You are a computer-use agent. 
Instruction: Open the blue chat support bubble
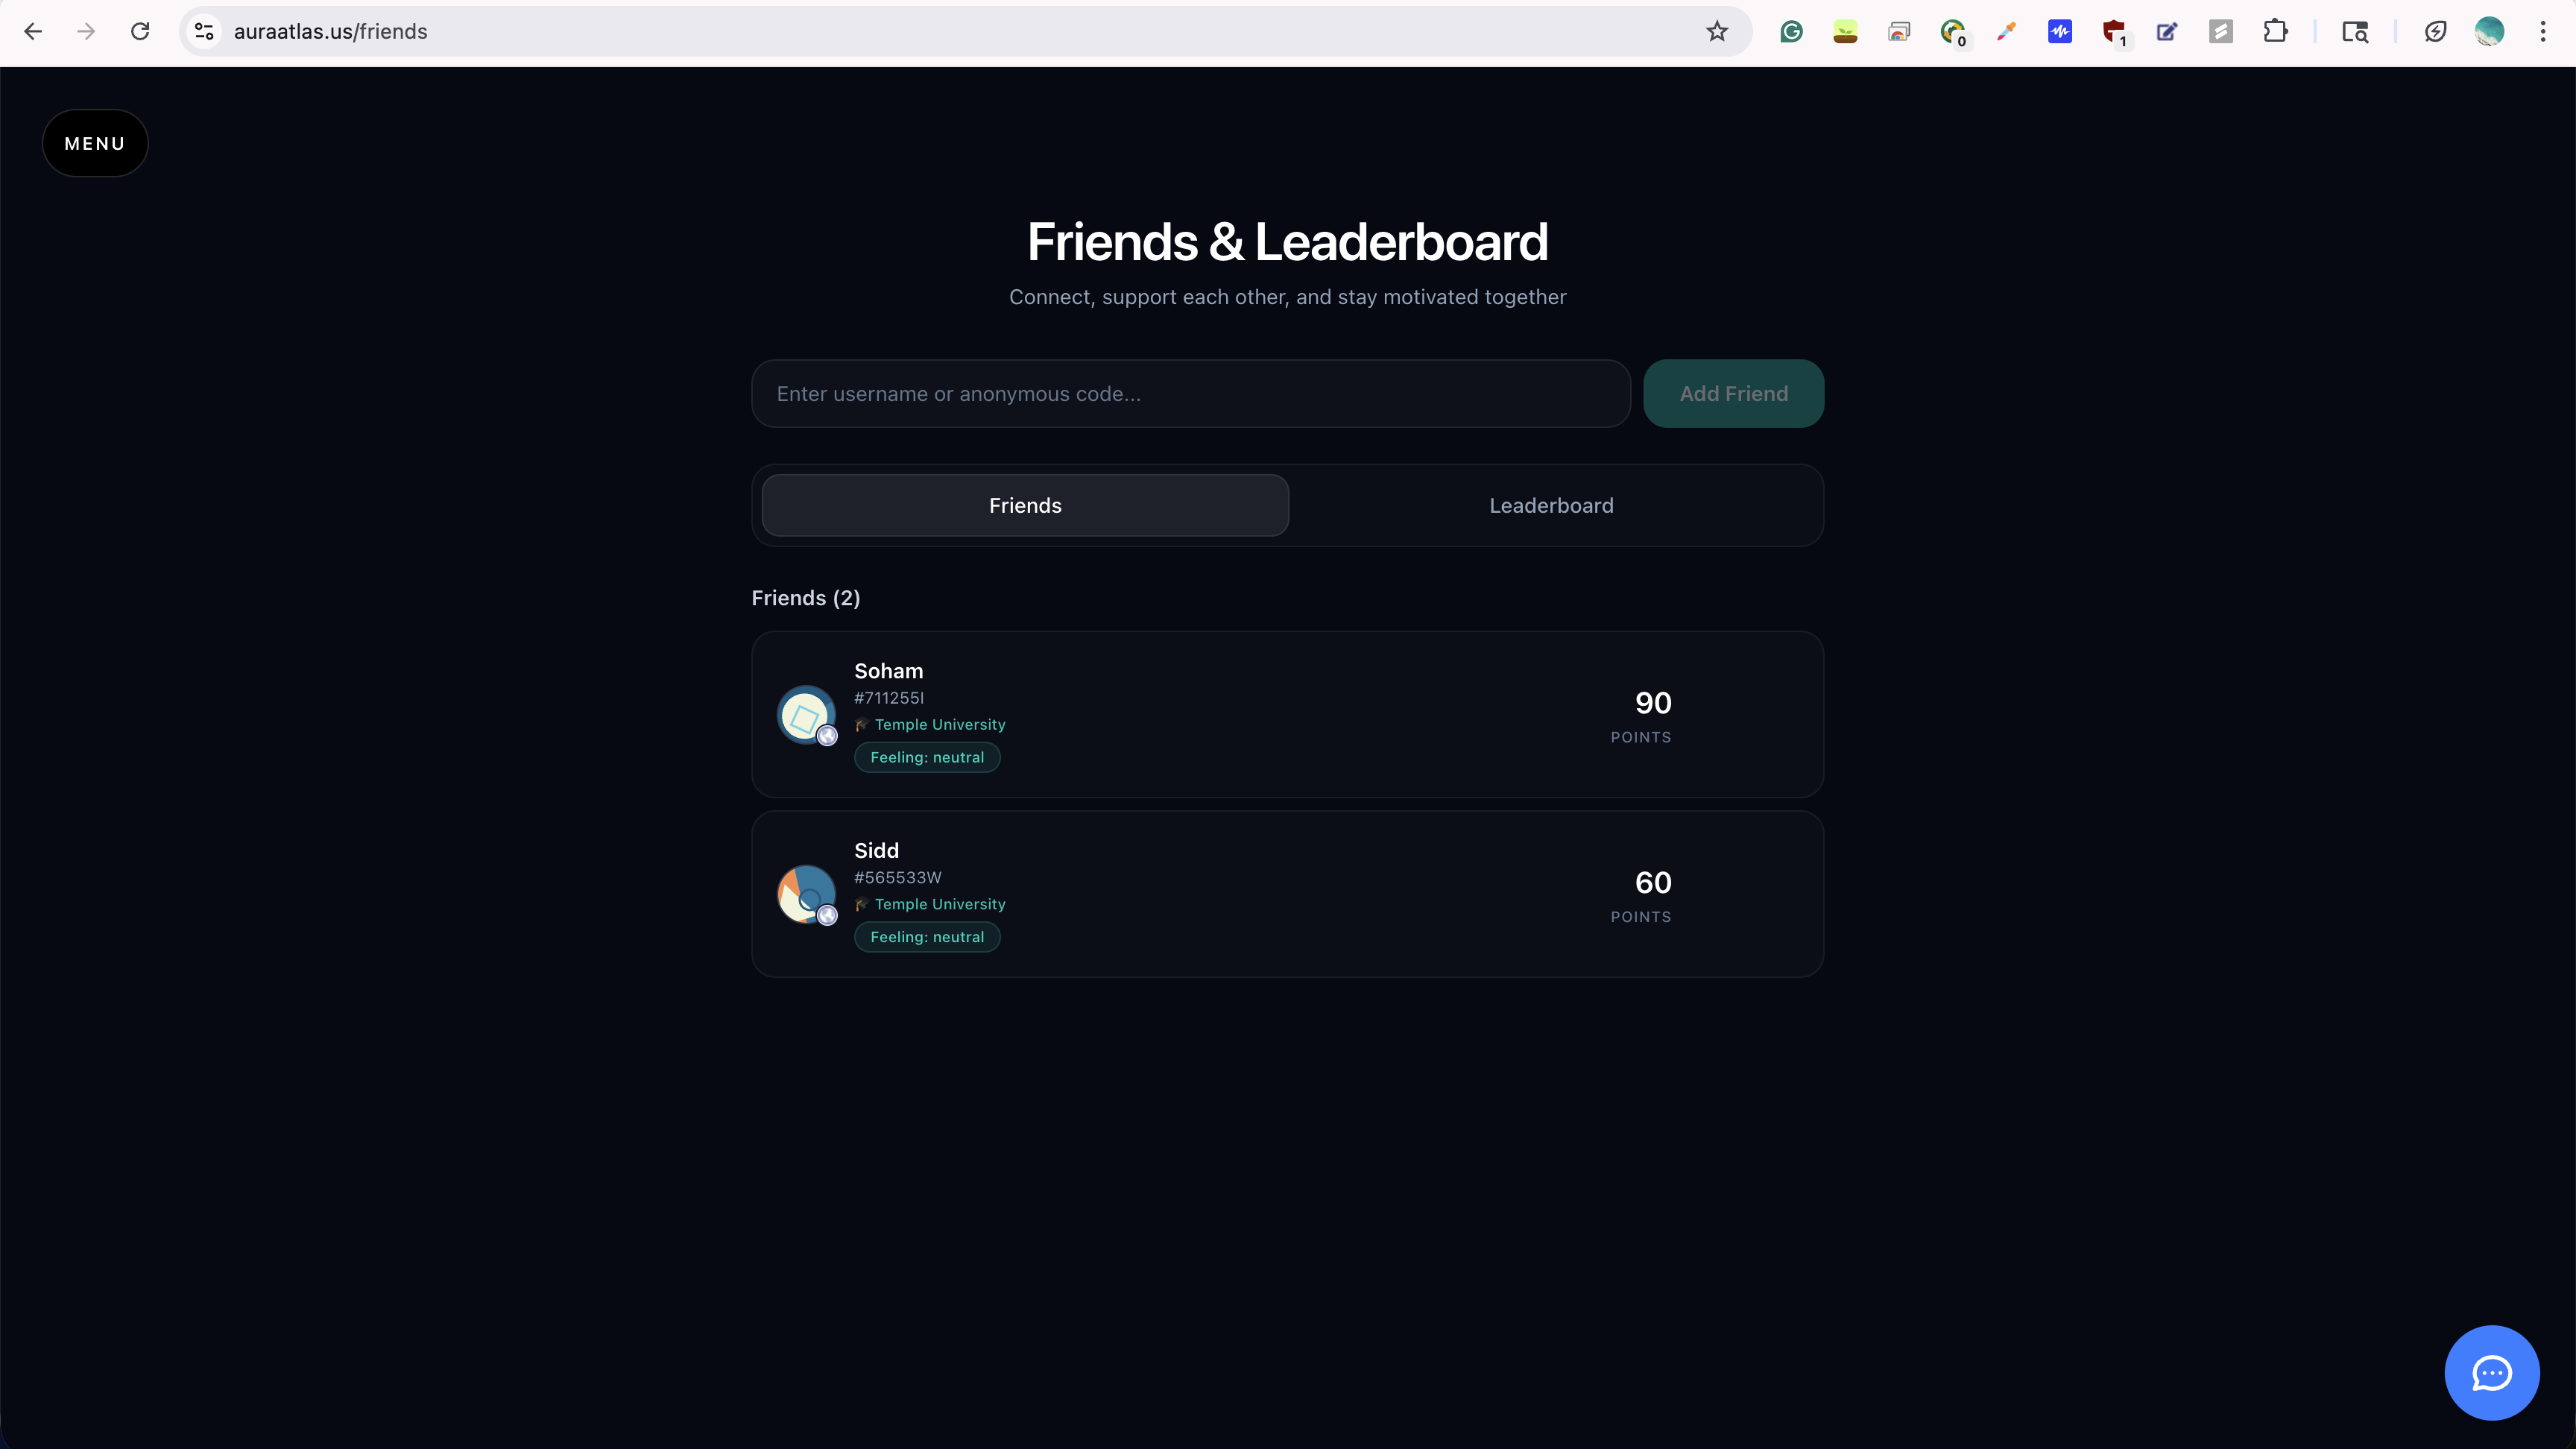[x=2491, y=1372]
